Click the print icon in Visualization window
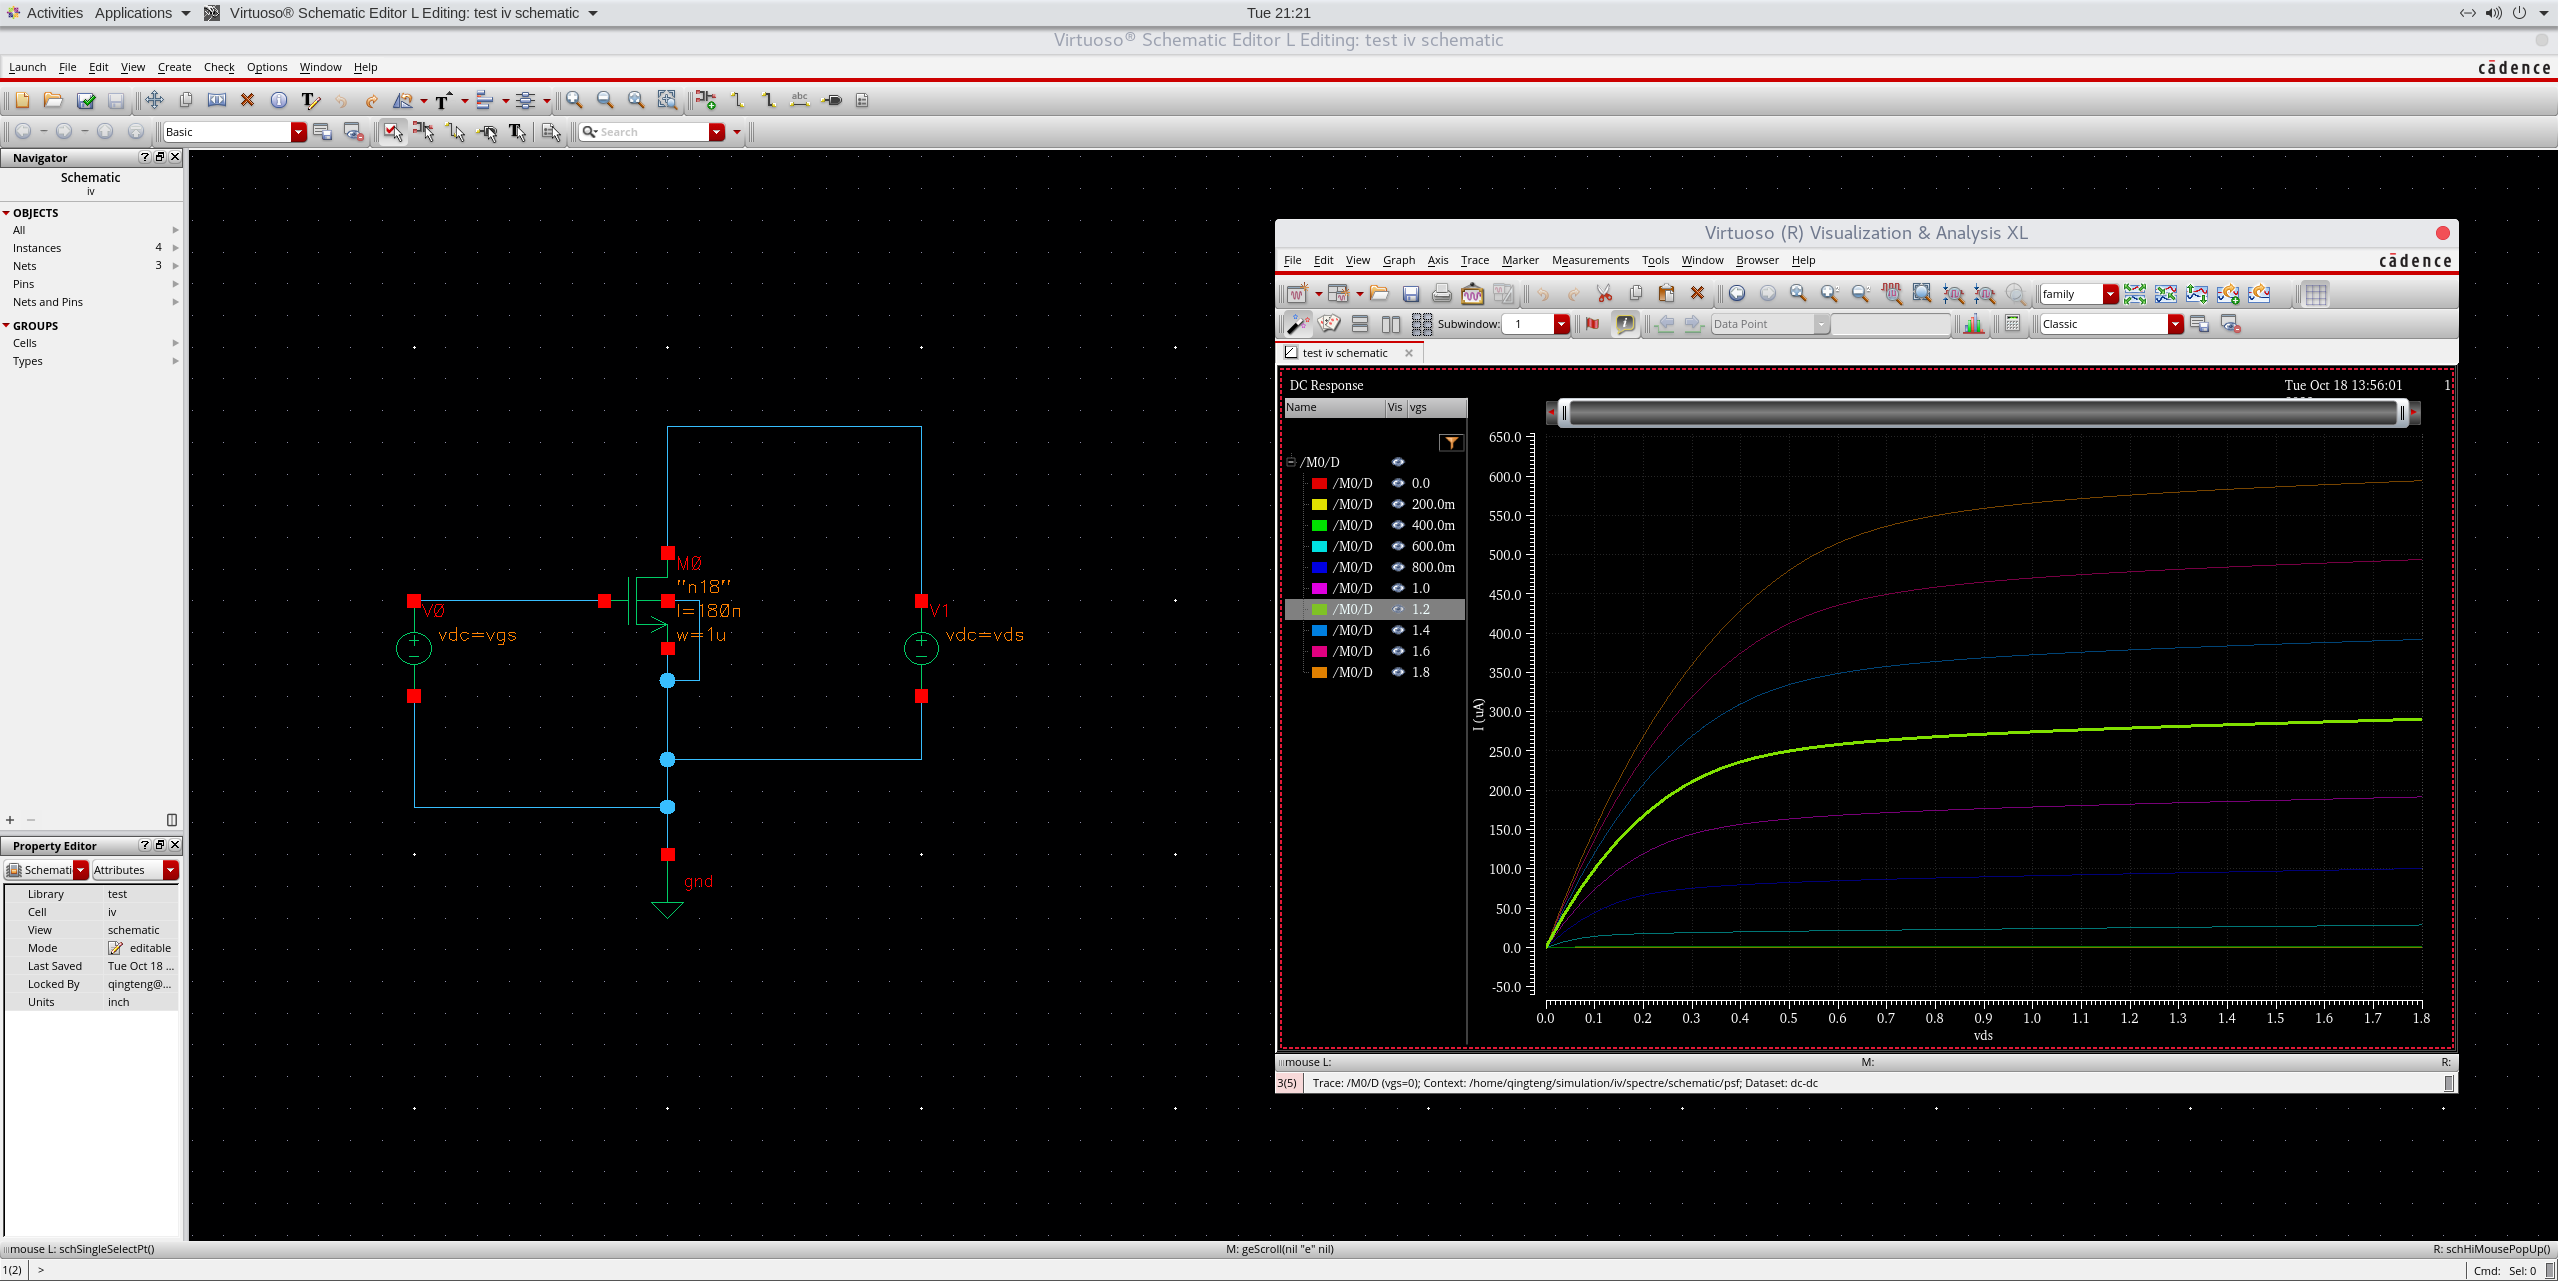The height and width of the screenshot is (1281, 2558). [1441, 294]
